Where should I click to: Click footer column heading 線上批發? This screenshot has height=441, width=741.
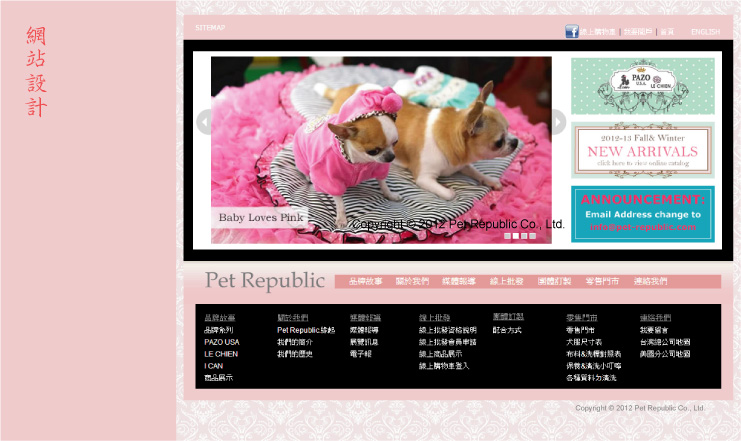[x=434, y=318]
